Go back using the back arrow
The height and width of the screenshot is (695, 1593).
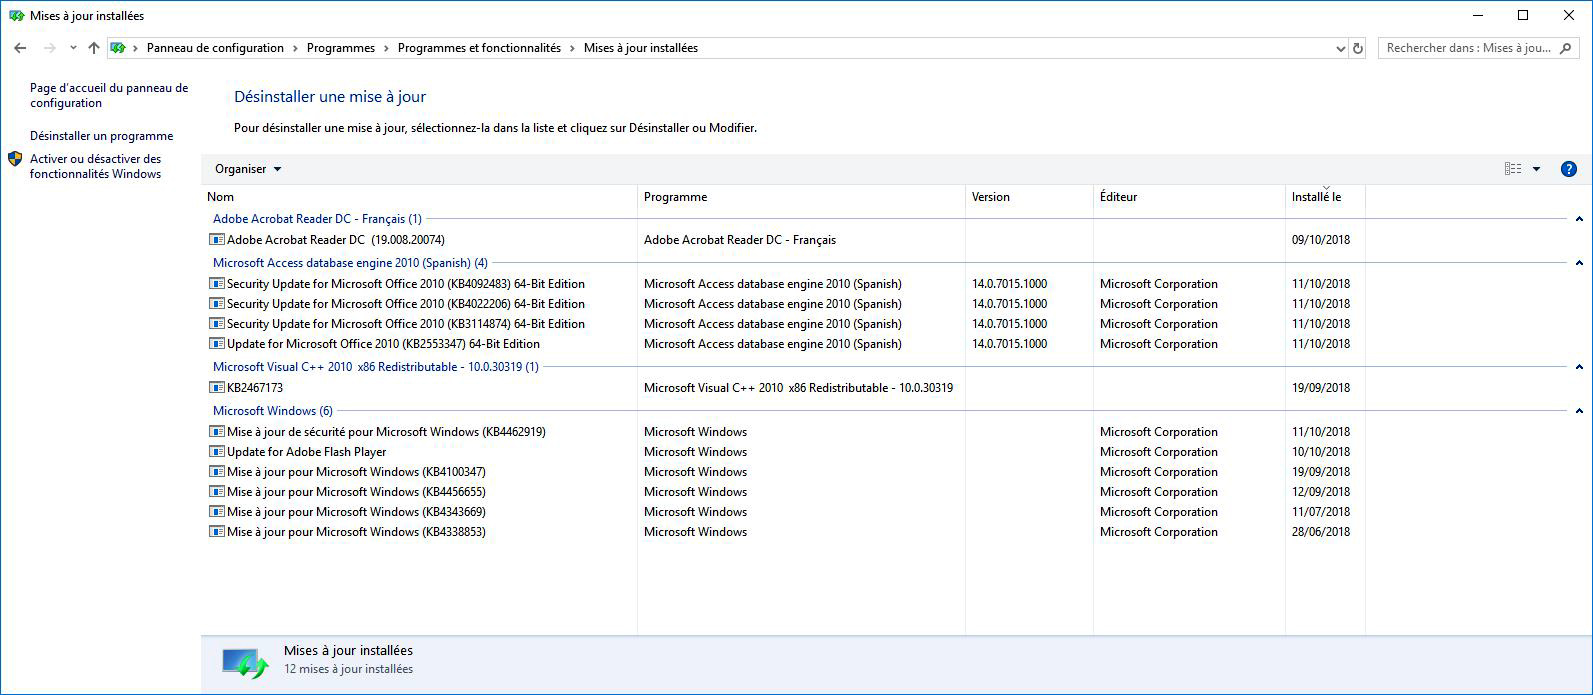click(x=20, y=48)
